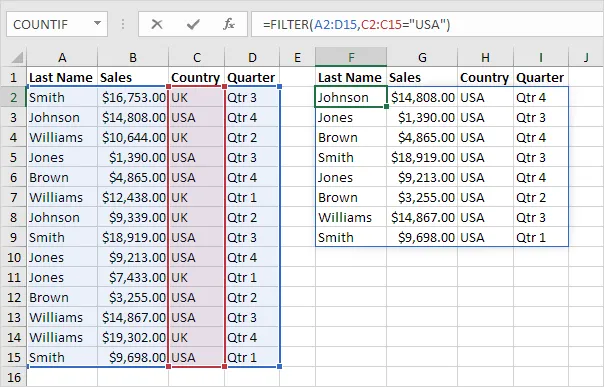Select column E header

pos(297,57)
